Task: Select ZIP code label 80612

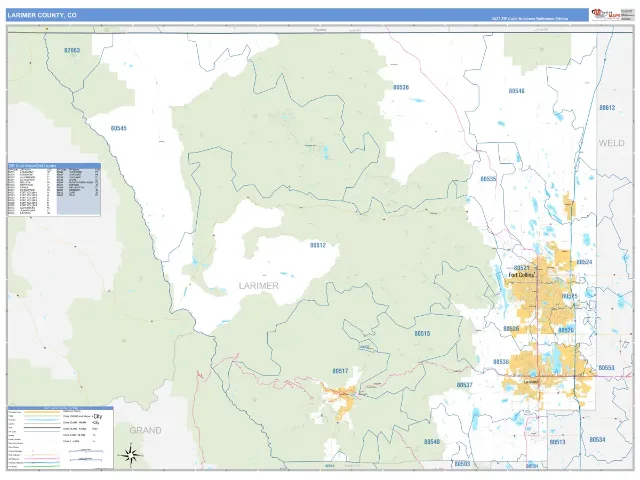Action: coord(607,108)
